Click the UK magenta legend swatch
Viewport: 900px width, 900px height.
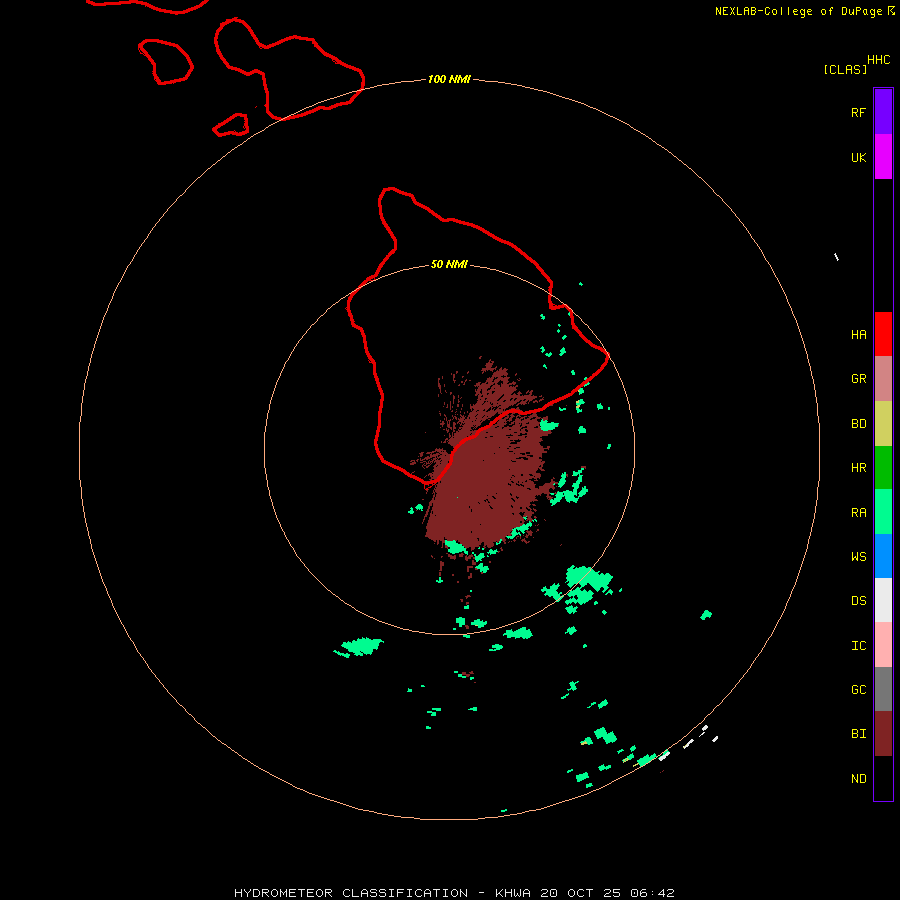pos(883,157)
